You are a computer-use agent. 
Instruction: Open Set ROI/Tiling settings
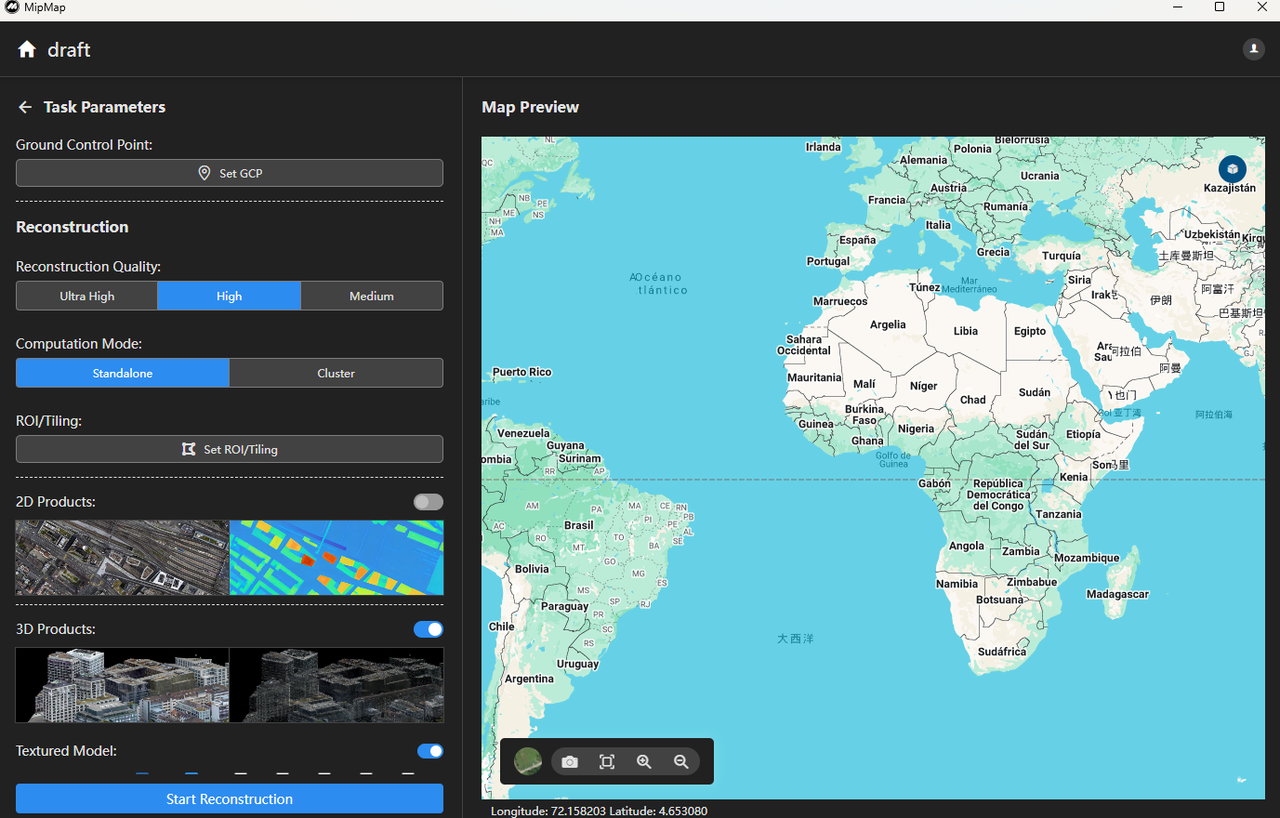tap(229, 449)
